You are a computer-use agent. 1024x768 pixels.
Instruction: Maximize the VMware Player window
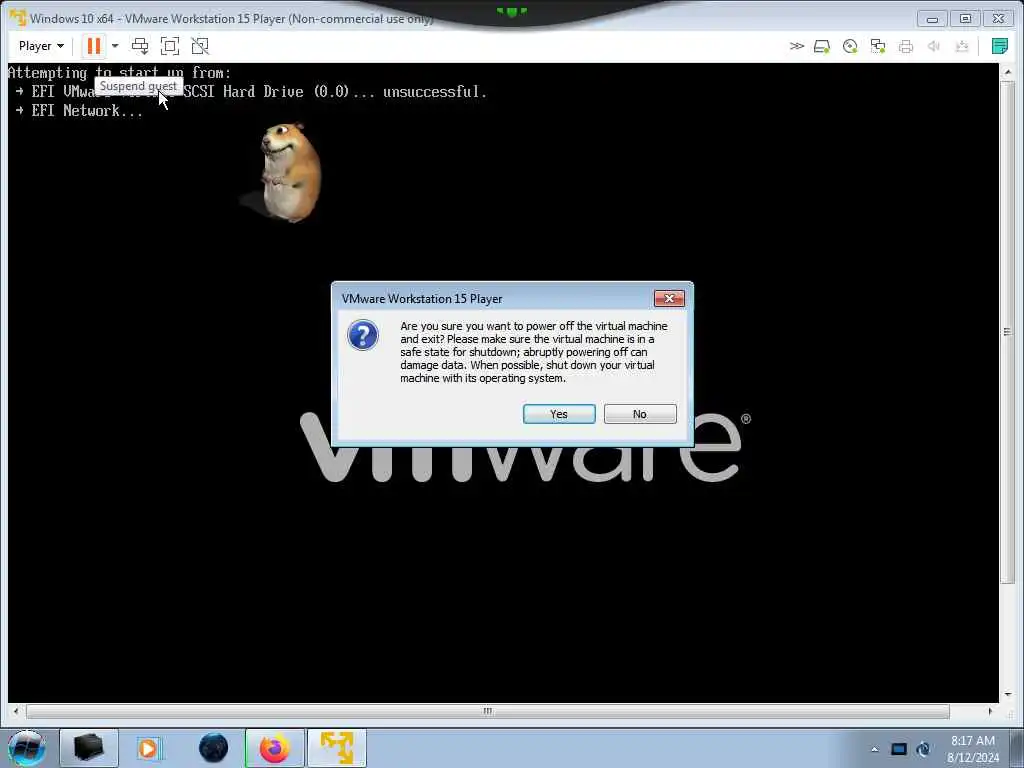click(x=965, y=18)
